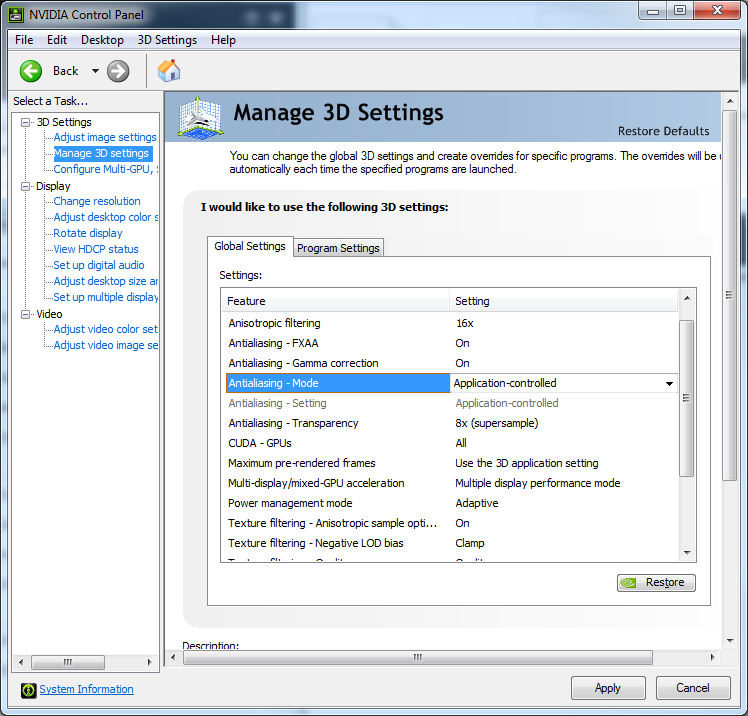Collapse the Video tree node

point(25,314)
